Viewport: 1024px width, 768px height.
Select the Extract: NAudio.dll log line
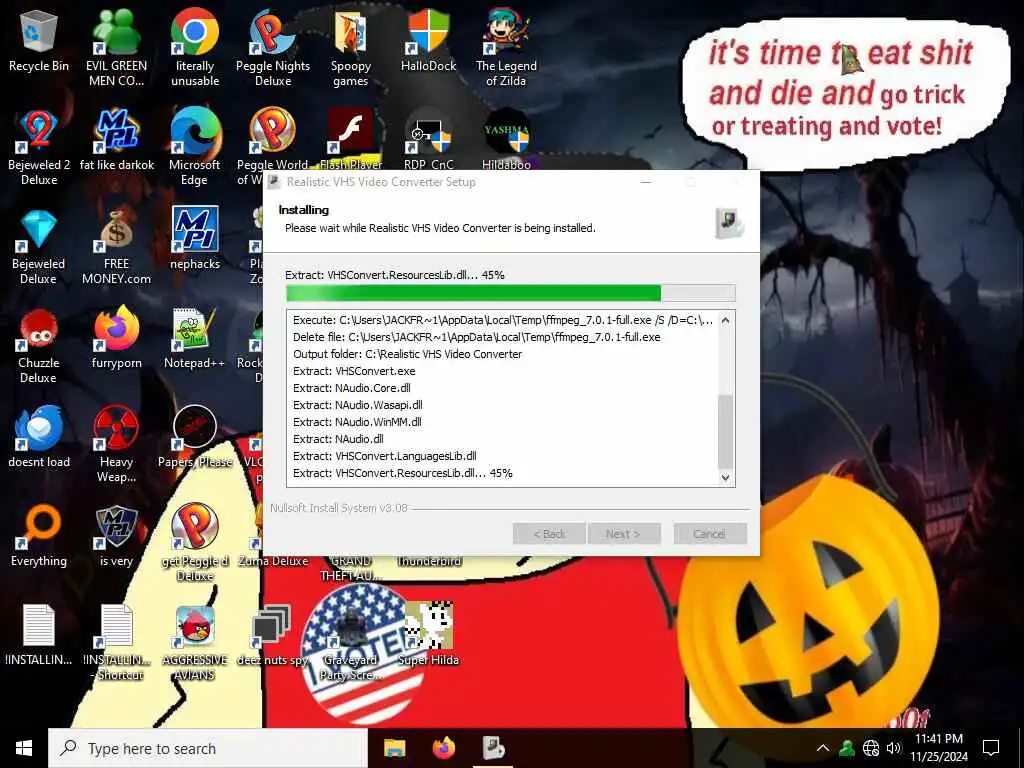[338, 439]
